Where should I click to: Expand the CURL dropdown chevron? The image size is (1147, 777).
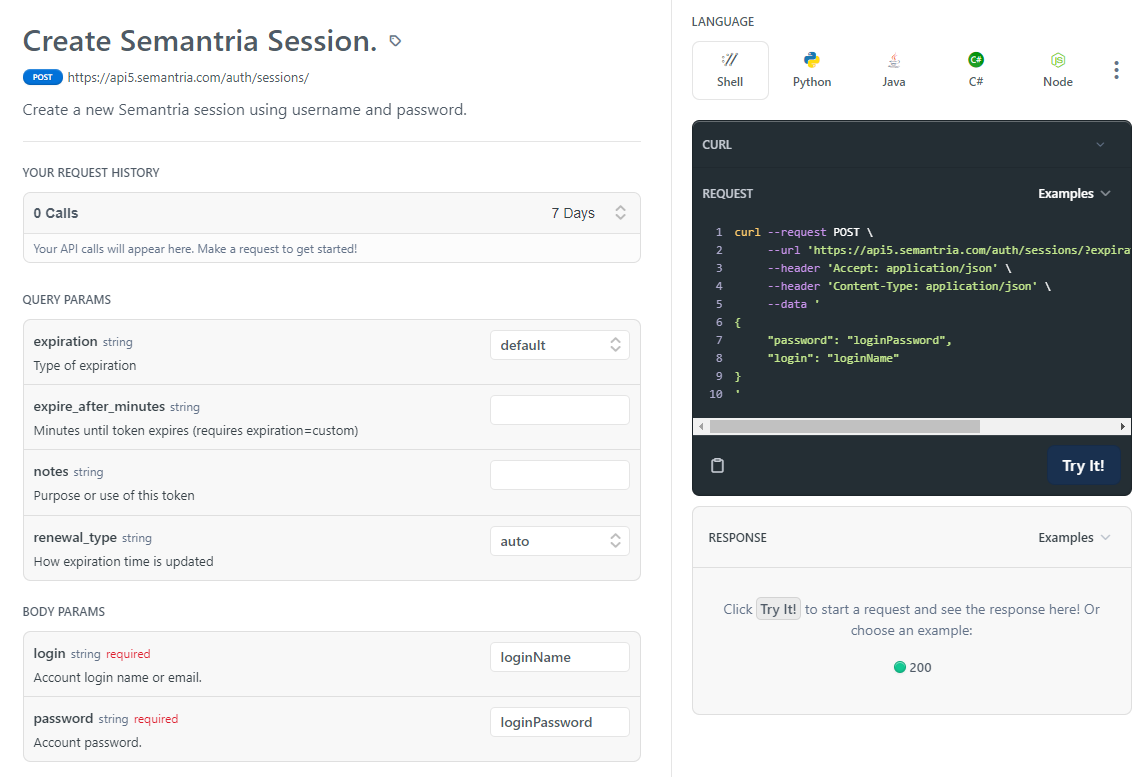pyautogui.click(x=1100, y=145)
